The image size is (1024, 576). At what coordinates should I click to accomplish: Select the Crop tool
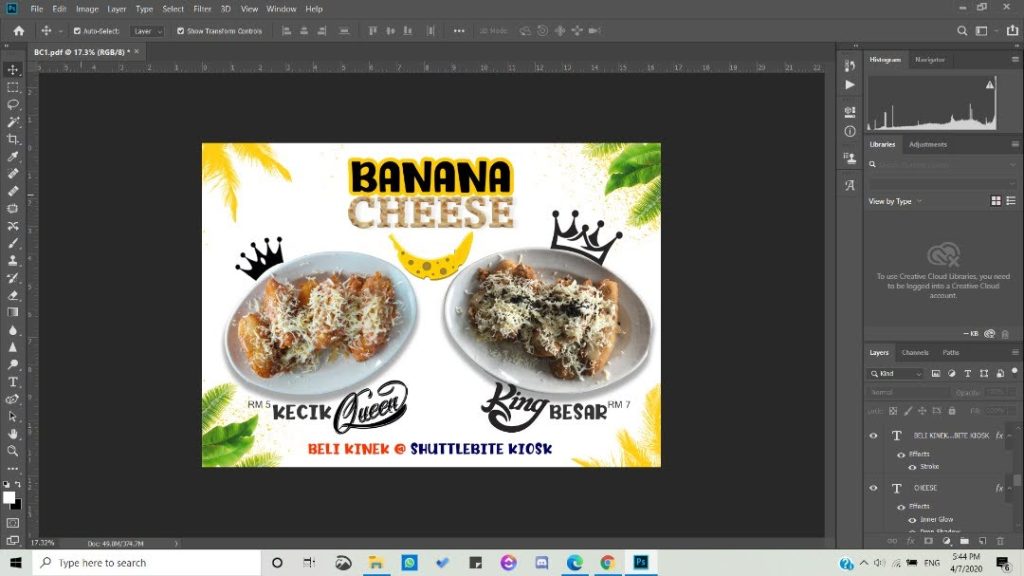tap(13, 139)
